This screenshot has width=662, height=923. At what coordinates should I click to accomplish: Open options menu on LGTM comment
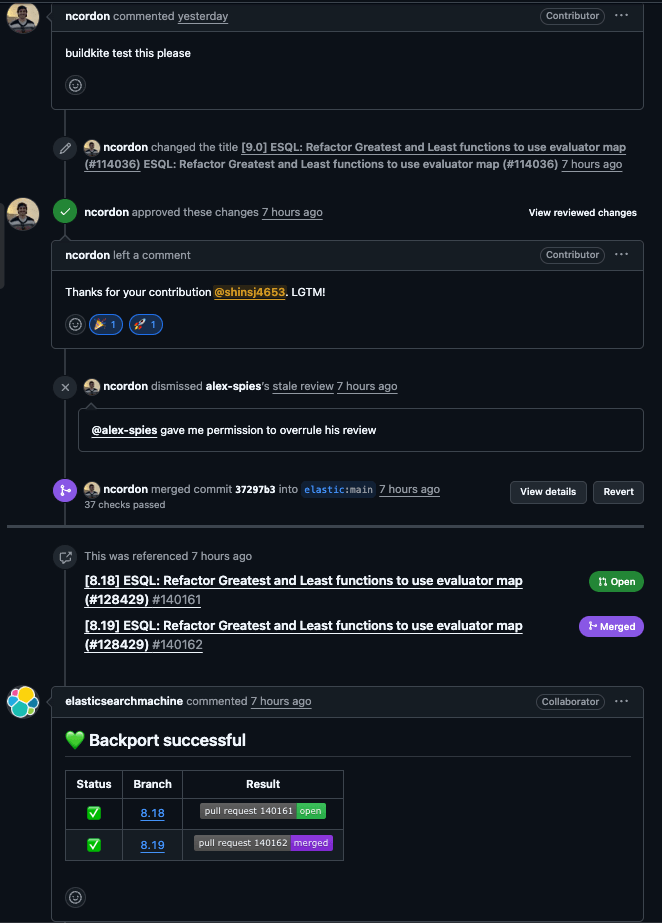coord(622,255)
